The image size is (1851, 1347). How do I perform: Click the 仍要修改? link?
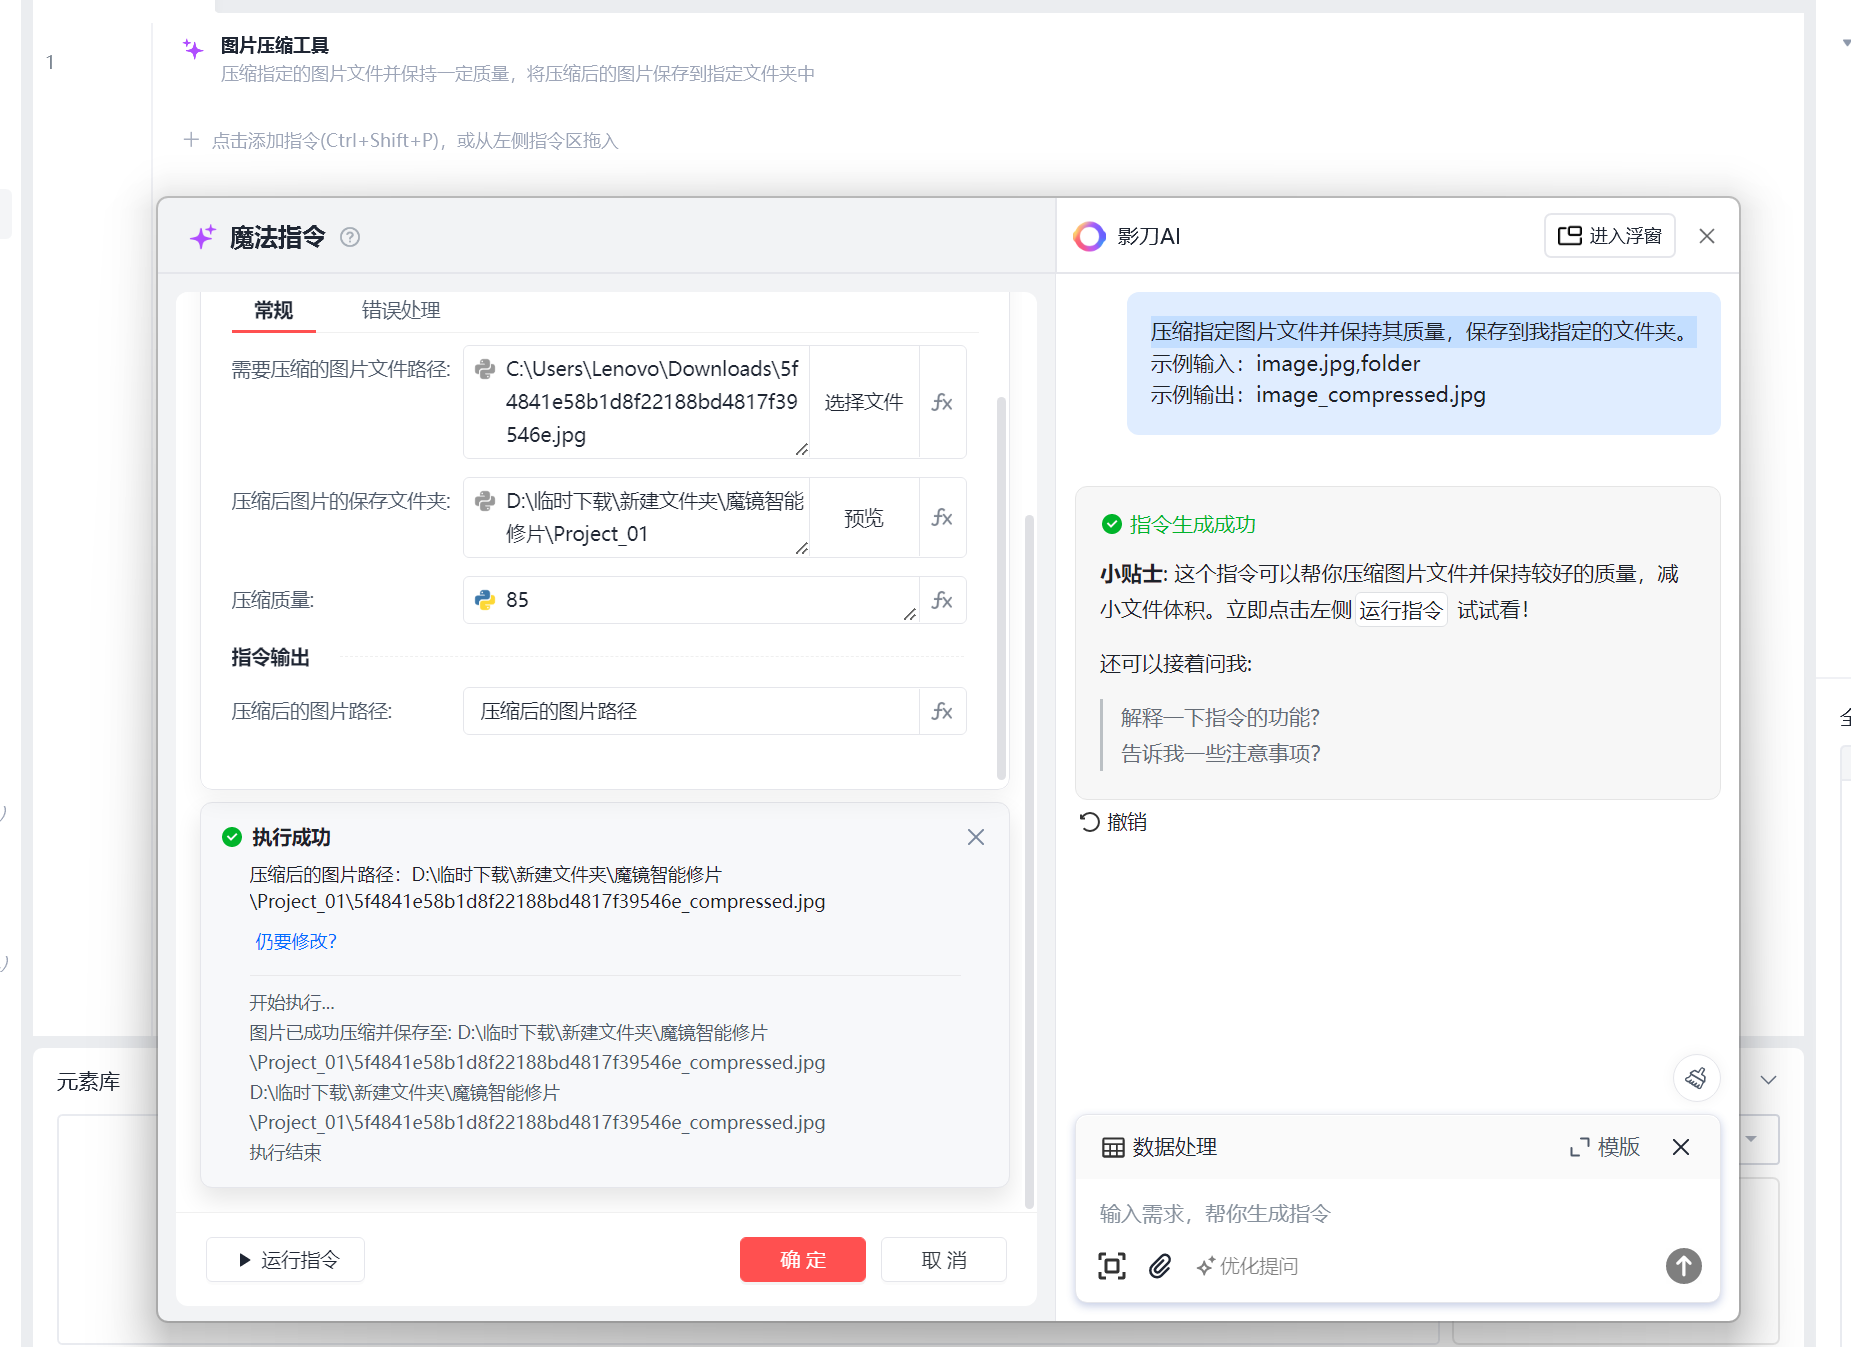(x=296, y=941)
